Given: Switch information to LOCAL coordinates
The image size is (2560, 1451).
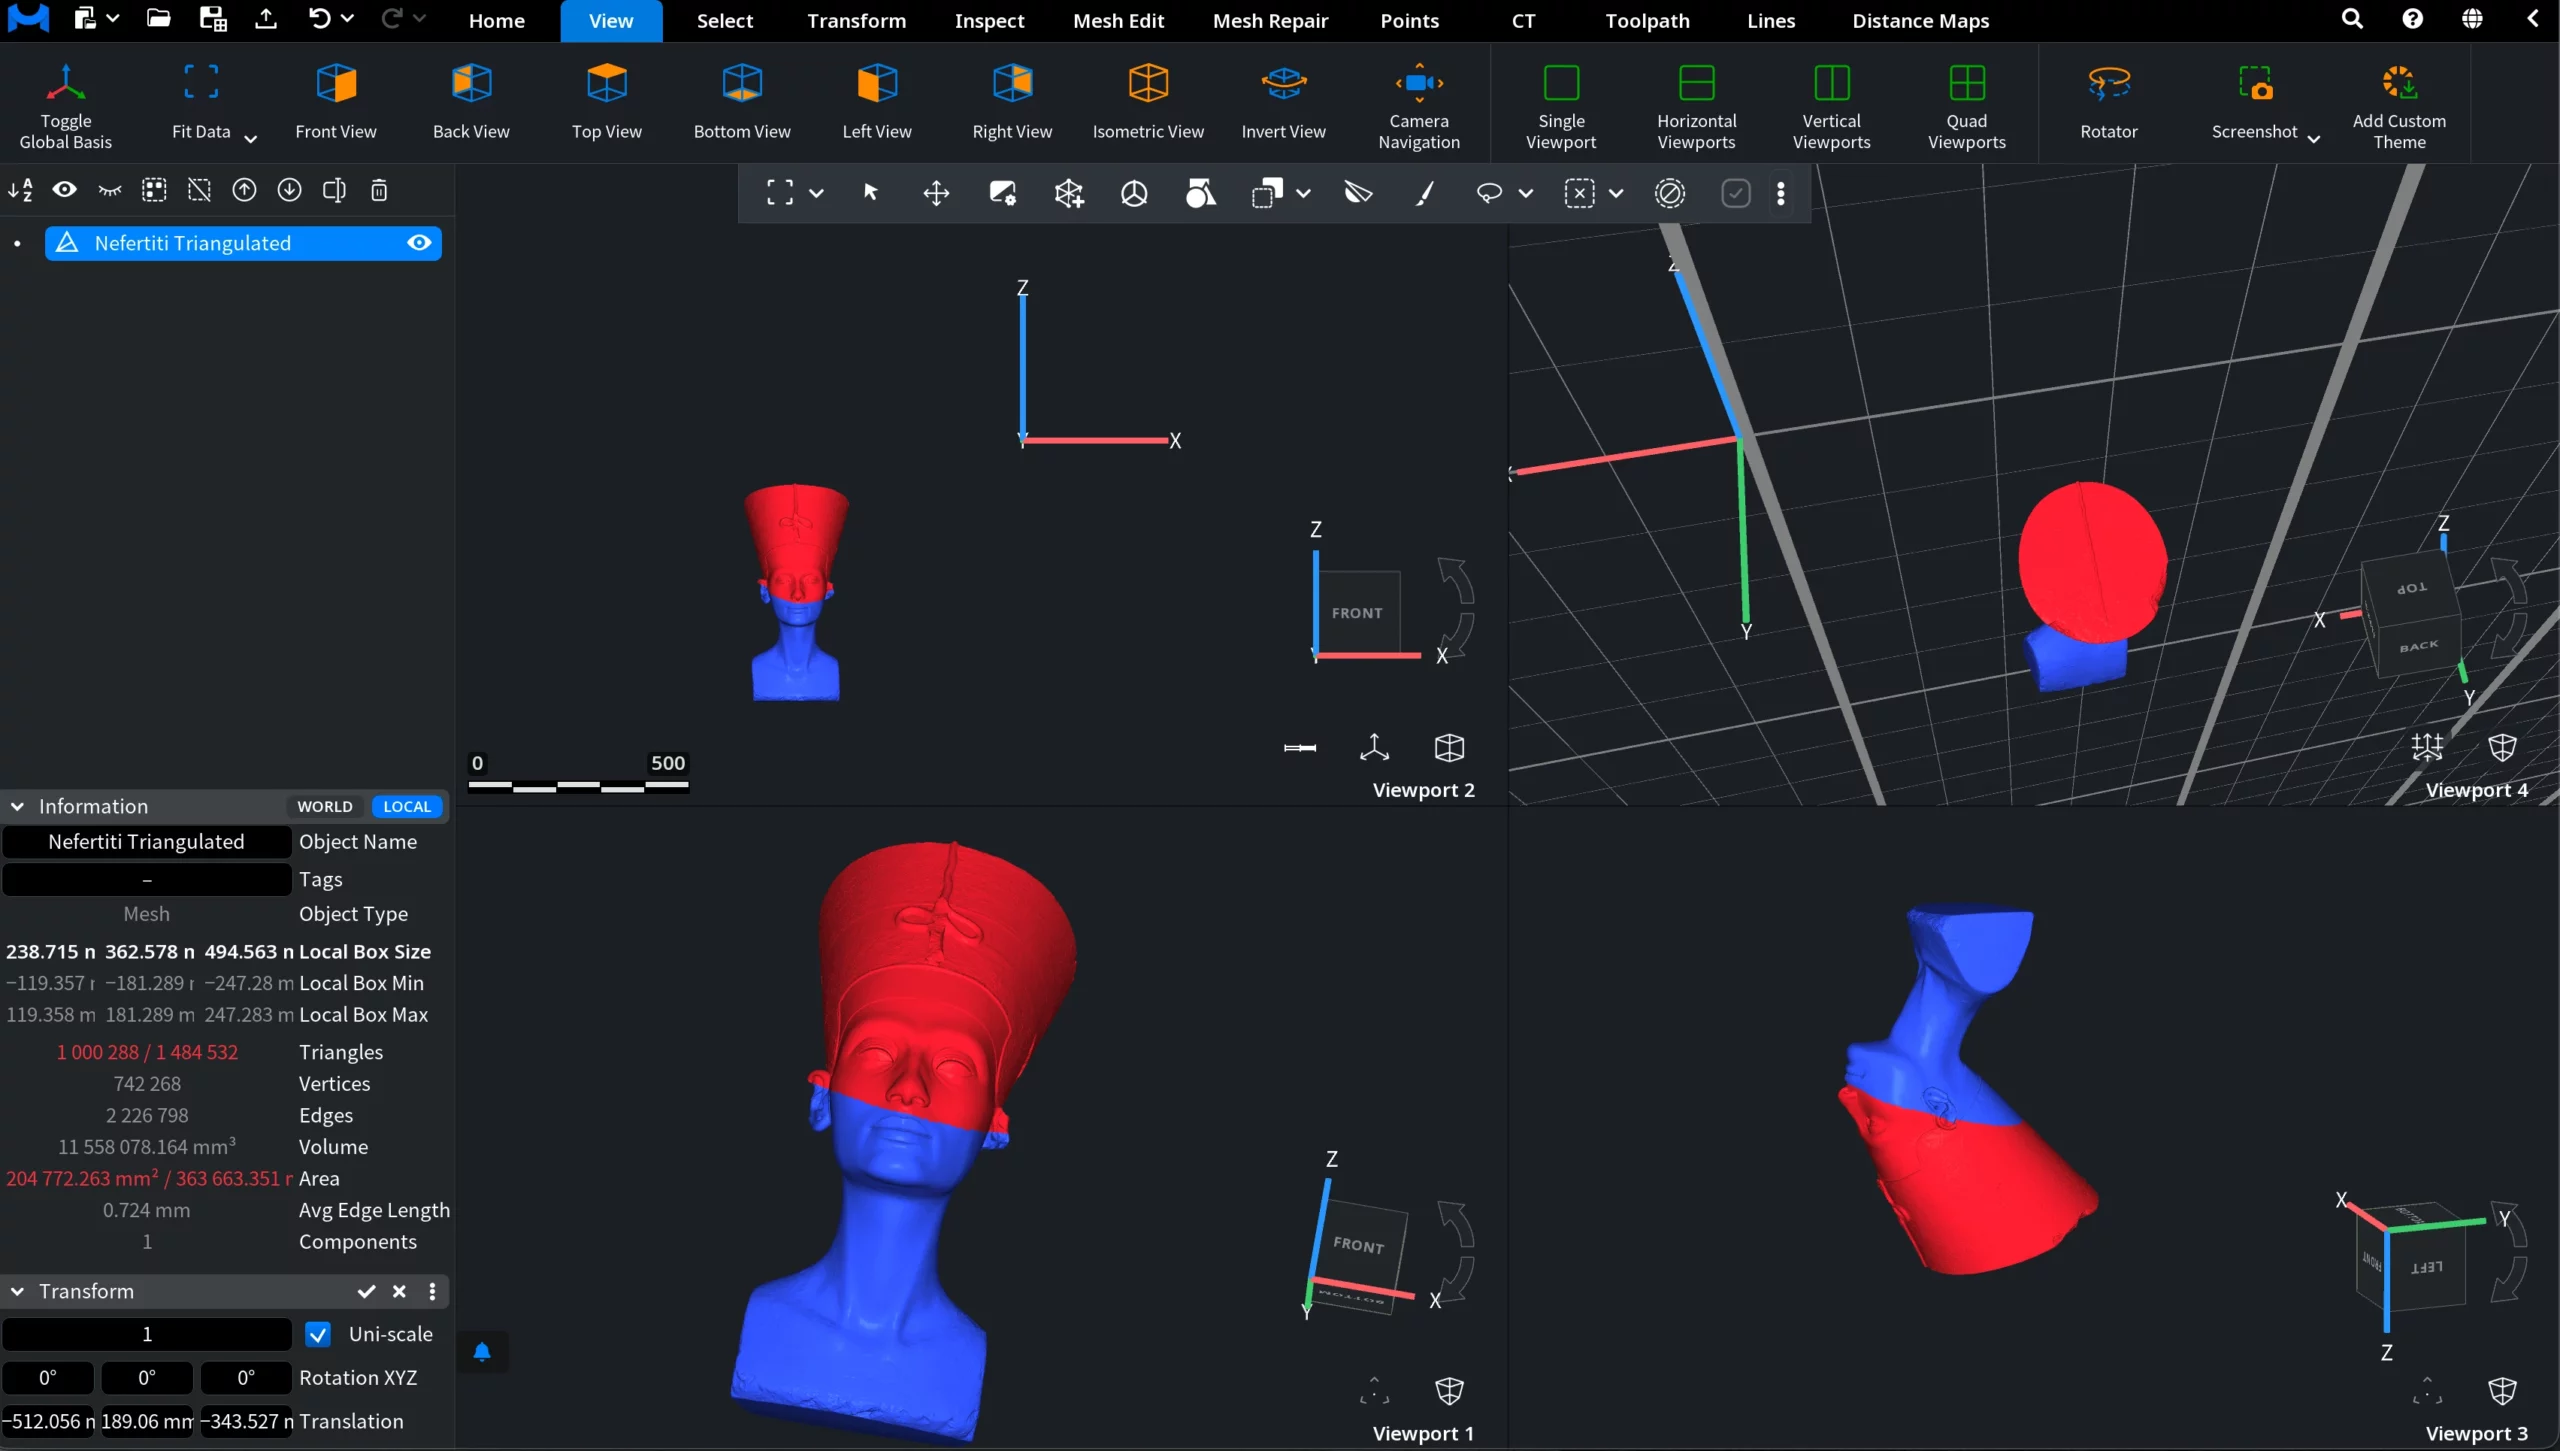Looking at the screenshot, I should click(x=407, y=806).
